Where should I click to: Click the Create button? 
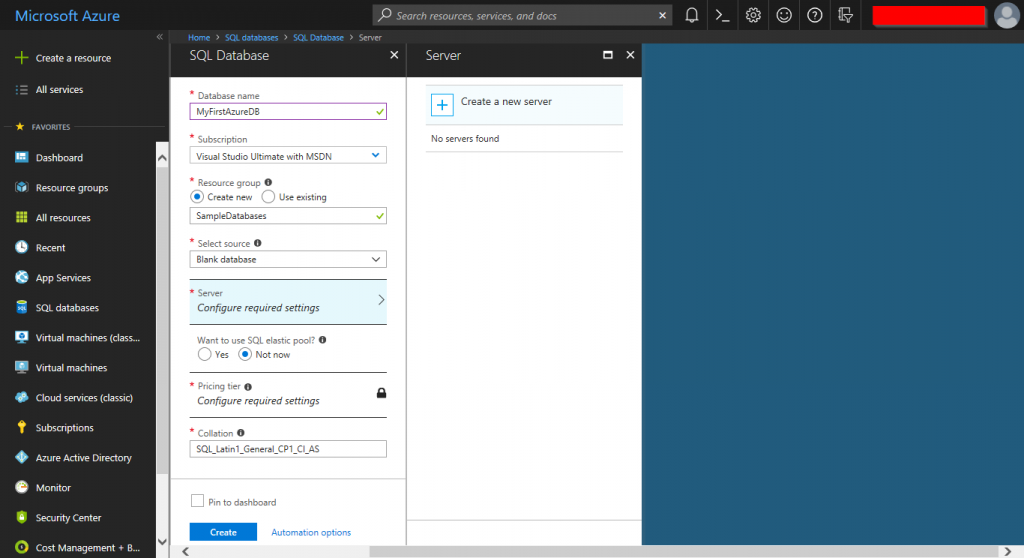click(x=223, y=532)
